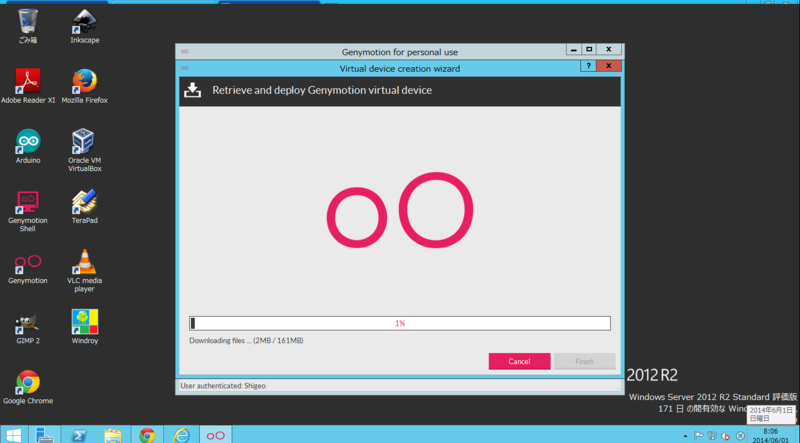
Task: Click the muted volume tray icon
Action: click(x=726, y=436)
